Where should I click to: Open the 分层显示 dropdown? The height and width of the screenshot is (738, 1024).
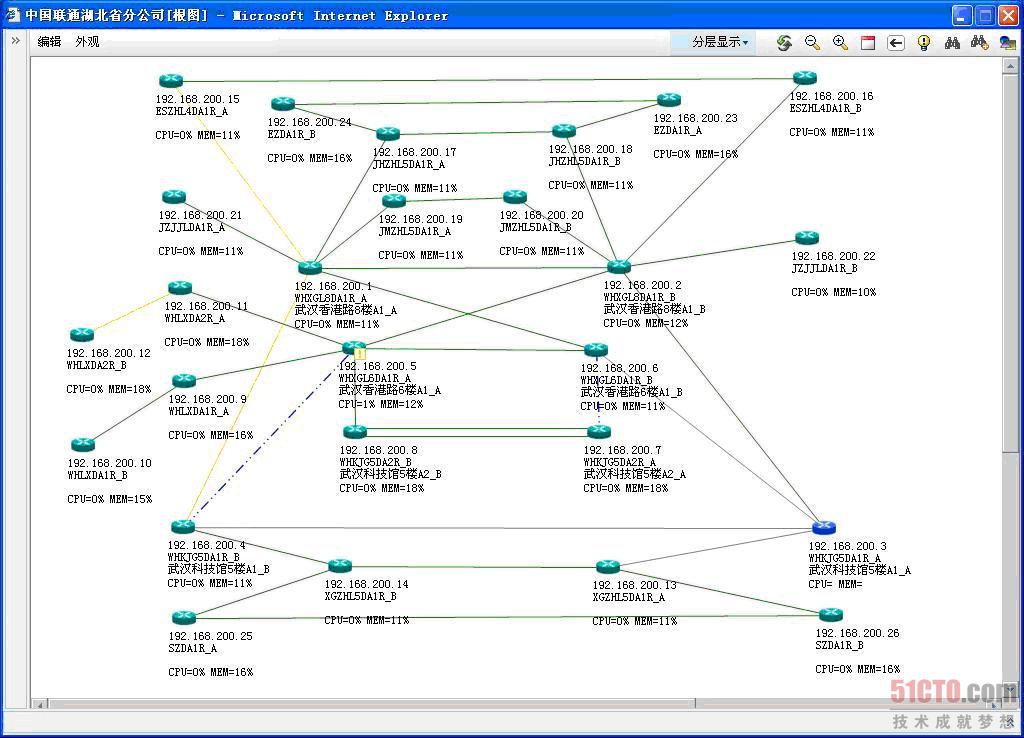click(720, 42)
